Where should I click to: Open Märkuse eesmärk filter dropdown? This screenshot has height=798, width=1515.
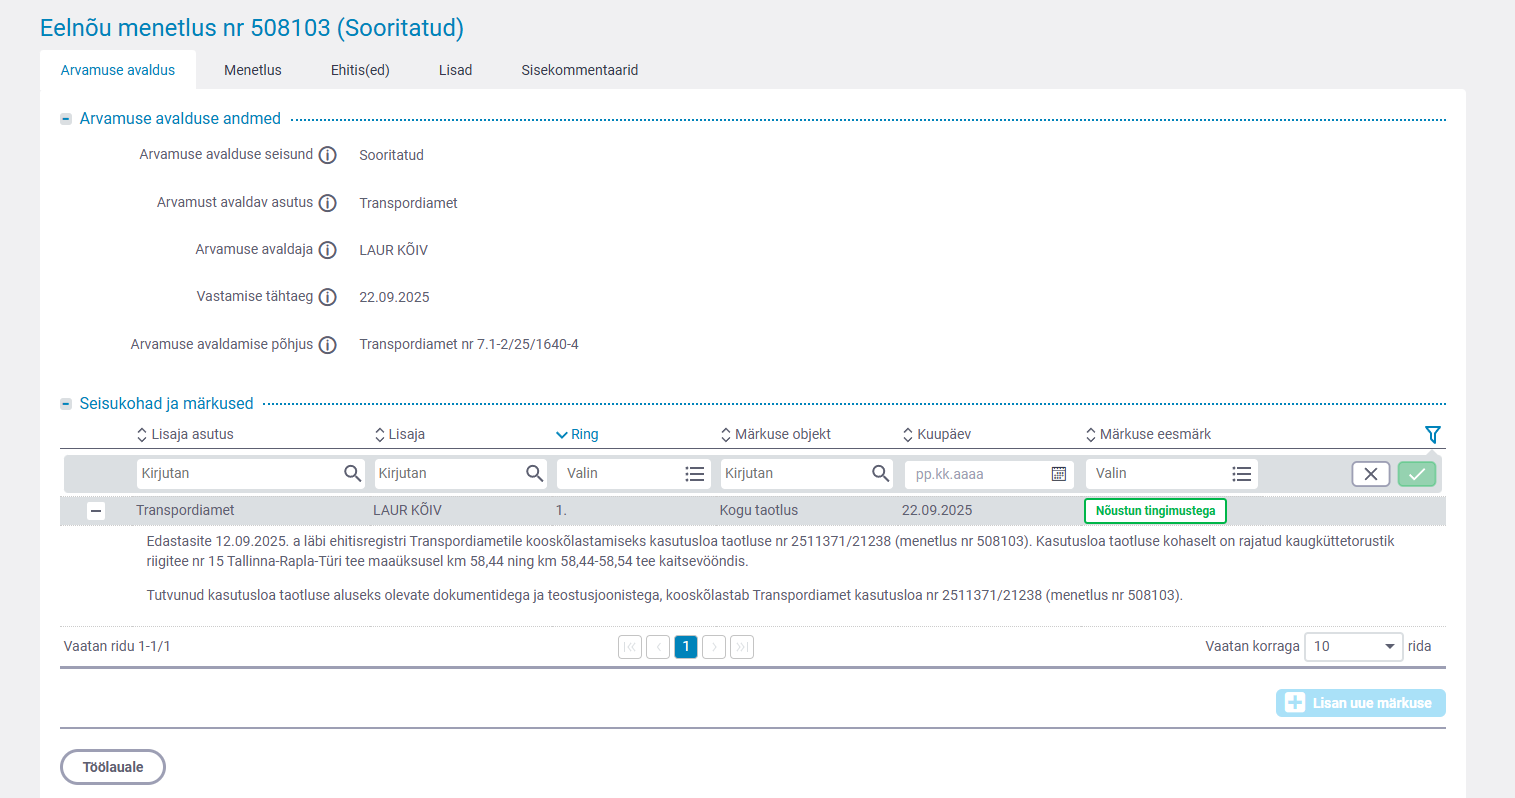coord(1171,474)
